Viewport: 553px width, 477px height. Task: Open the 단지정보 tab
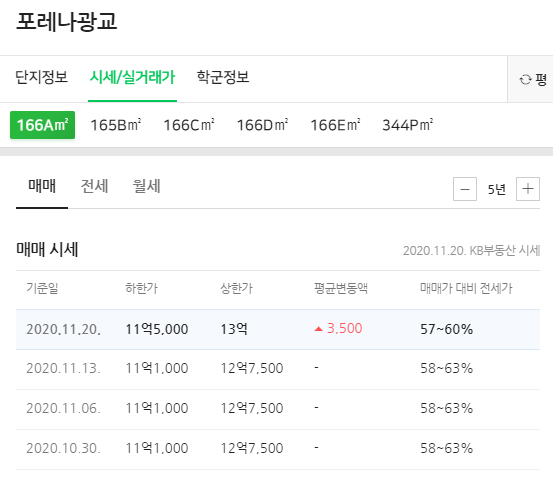click(41, 77)
